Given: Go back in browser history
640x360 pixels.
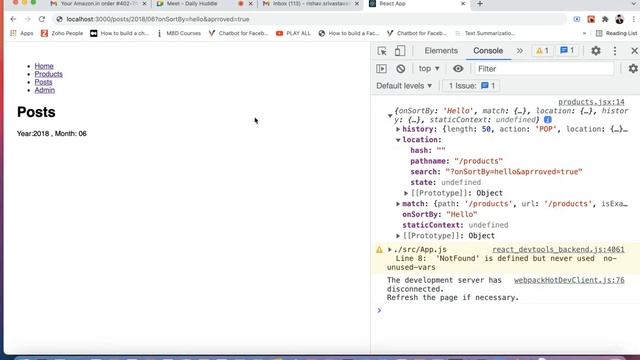Looking at the screenshot, I should point(13,19).
